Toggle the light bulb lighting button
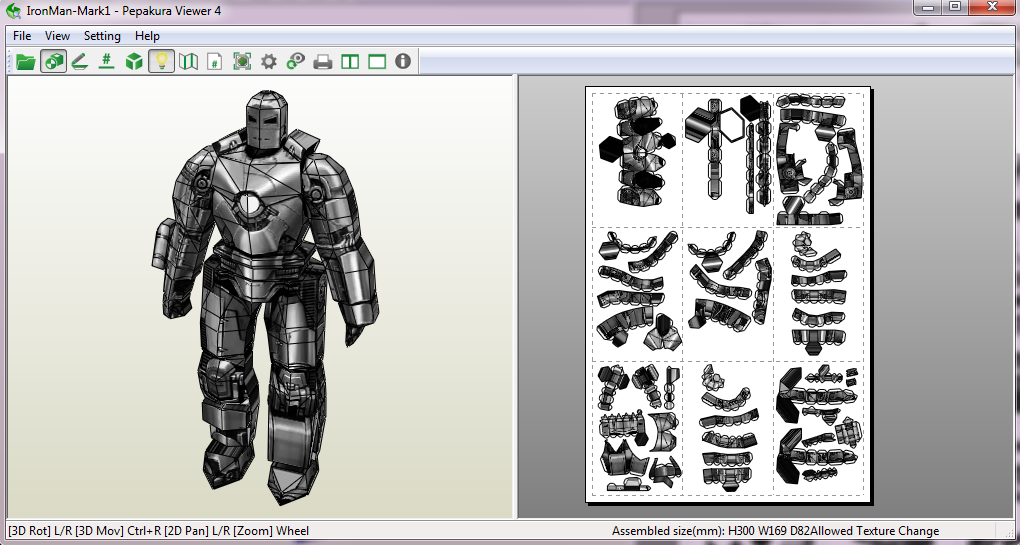The width and height of the screenshot is (1020, 545). [161, 62]
